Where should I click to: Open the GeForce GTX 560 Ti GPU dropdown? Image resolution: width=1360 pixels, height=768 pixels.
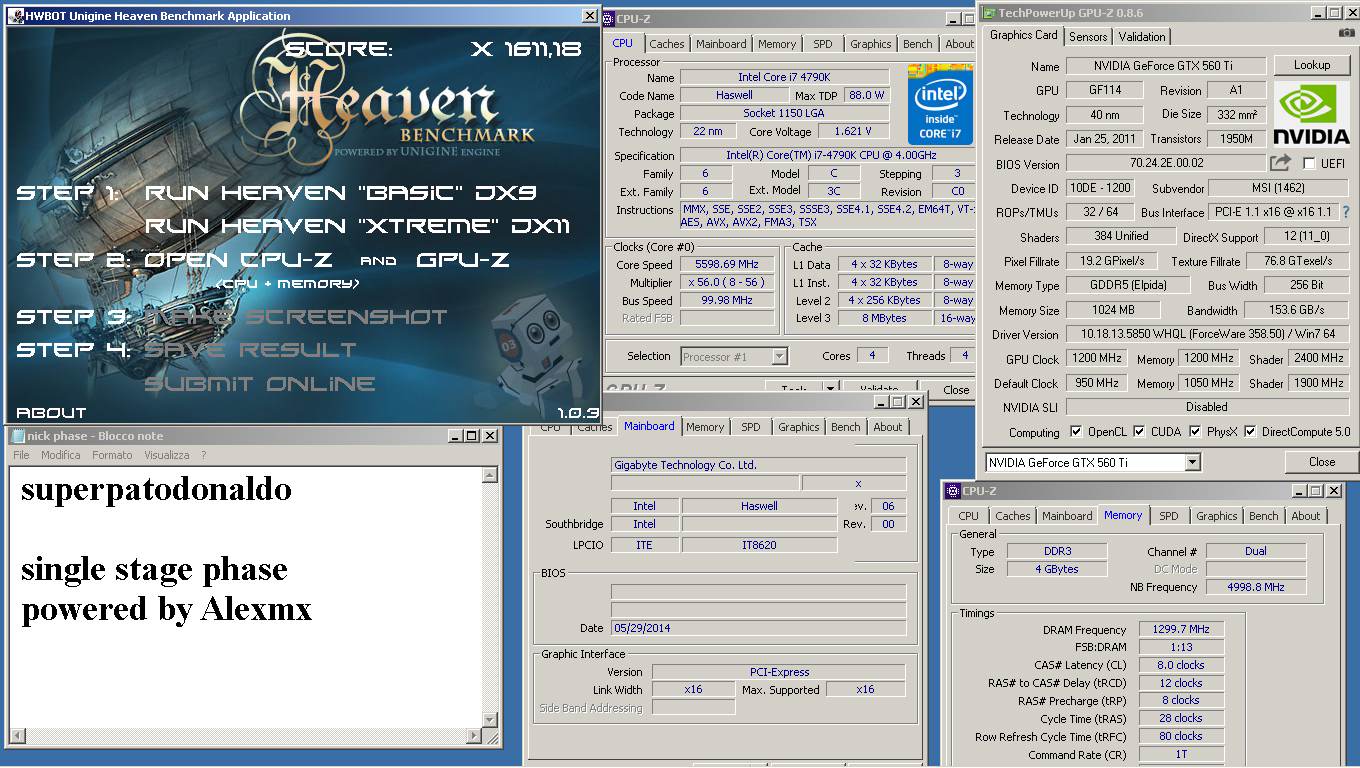pyautogui.click(x=1192, y=462)
